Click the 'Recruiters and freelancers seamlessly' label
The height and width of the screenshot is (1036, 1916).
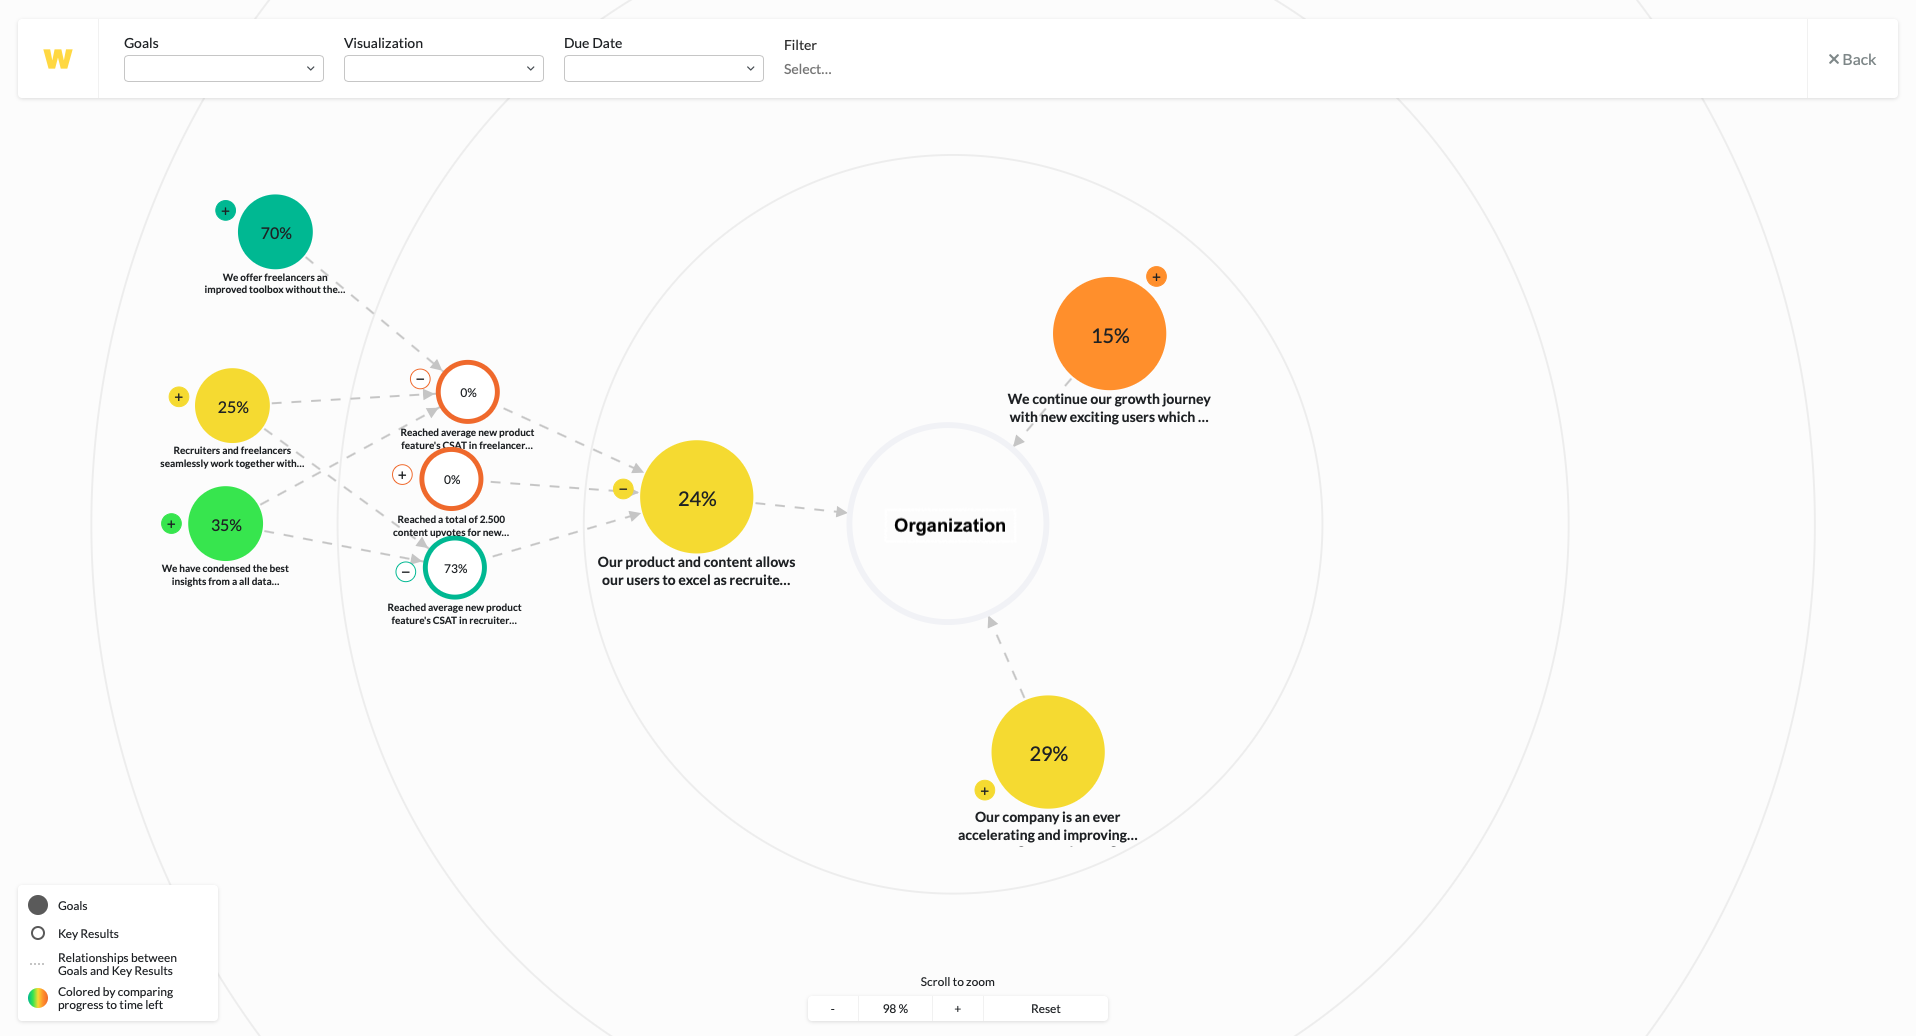[232, 457]
